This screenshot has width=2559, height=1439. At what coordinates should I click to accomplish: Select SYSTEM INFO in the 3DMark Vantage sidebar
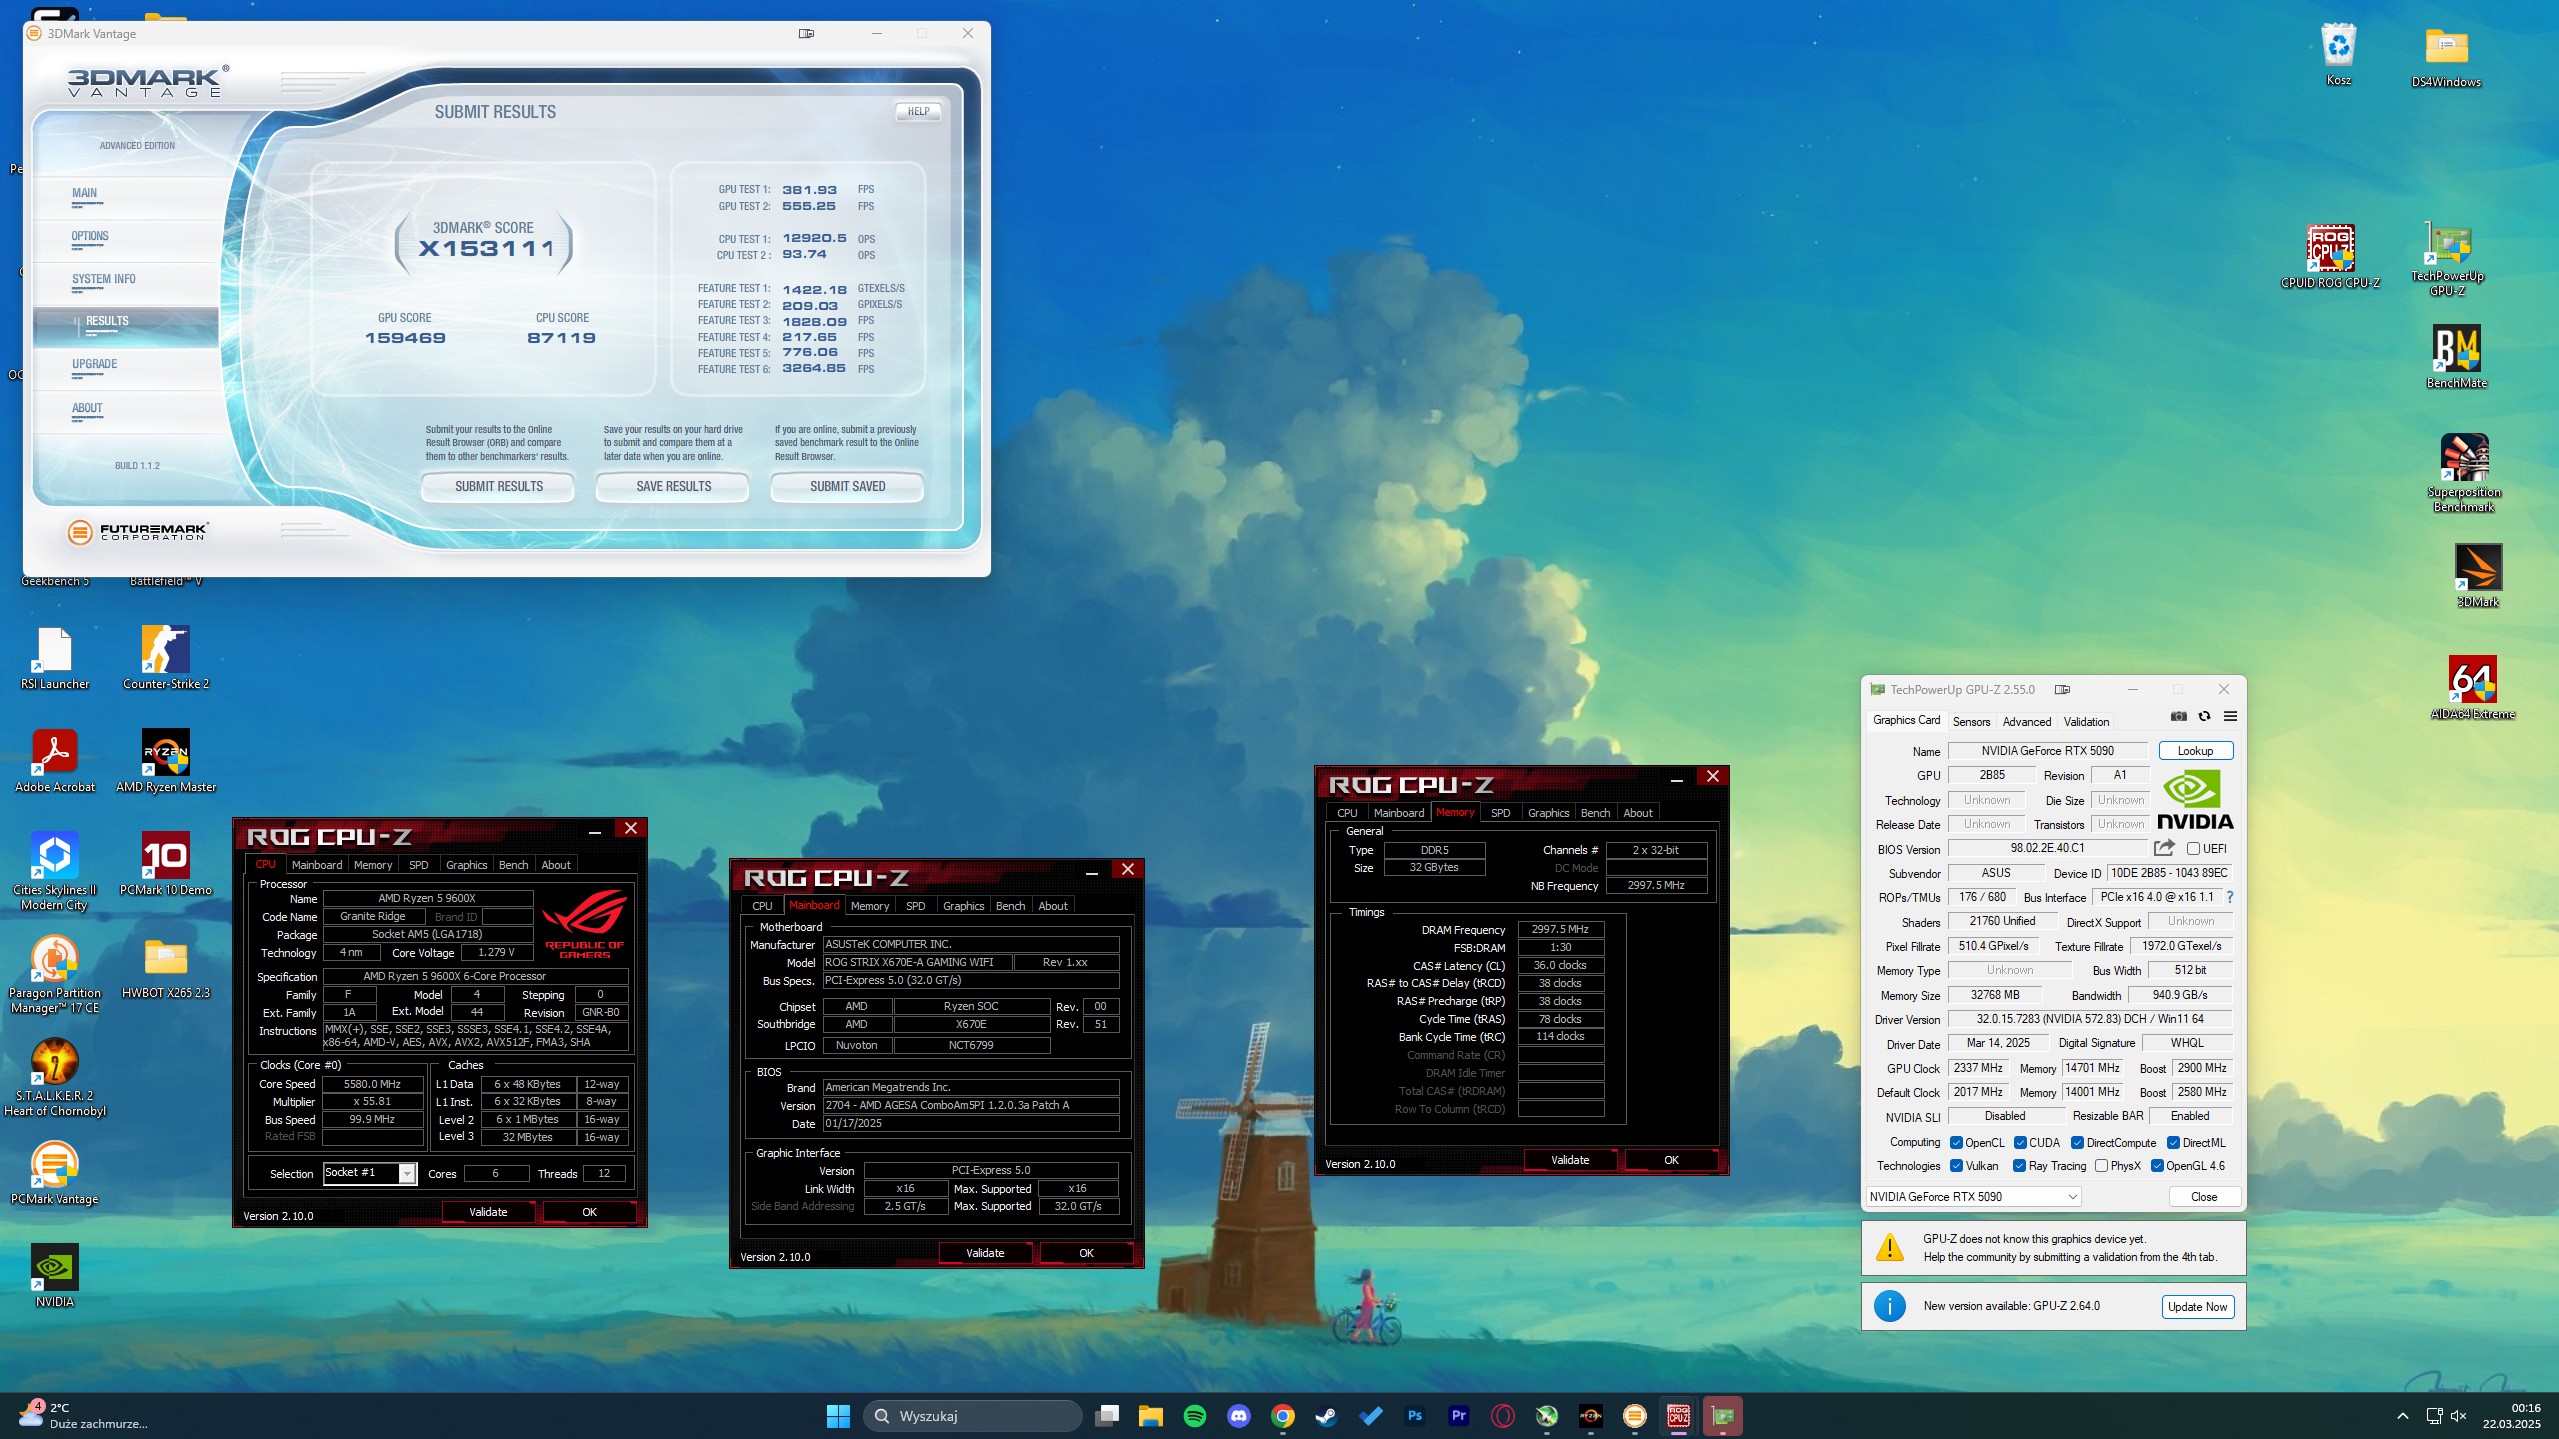(x=103, y=280)
